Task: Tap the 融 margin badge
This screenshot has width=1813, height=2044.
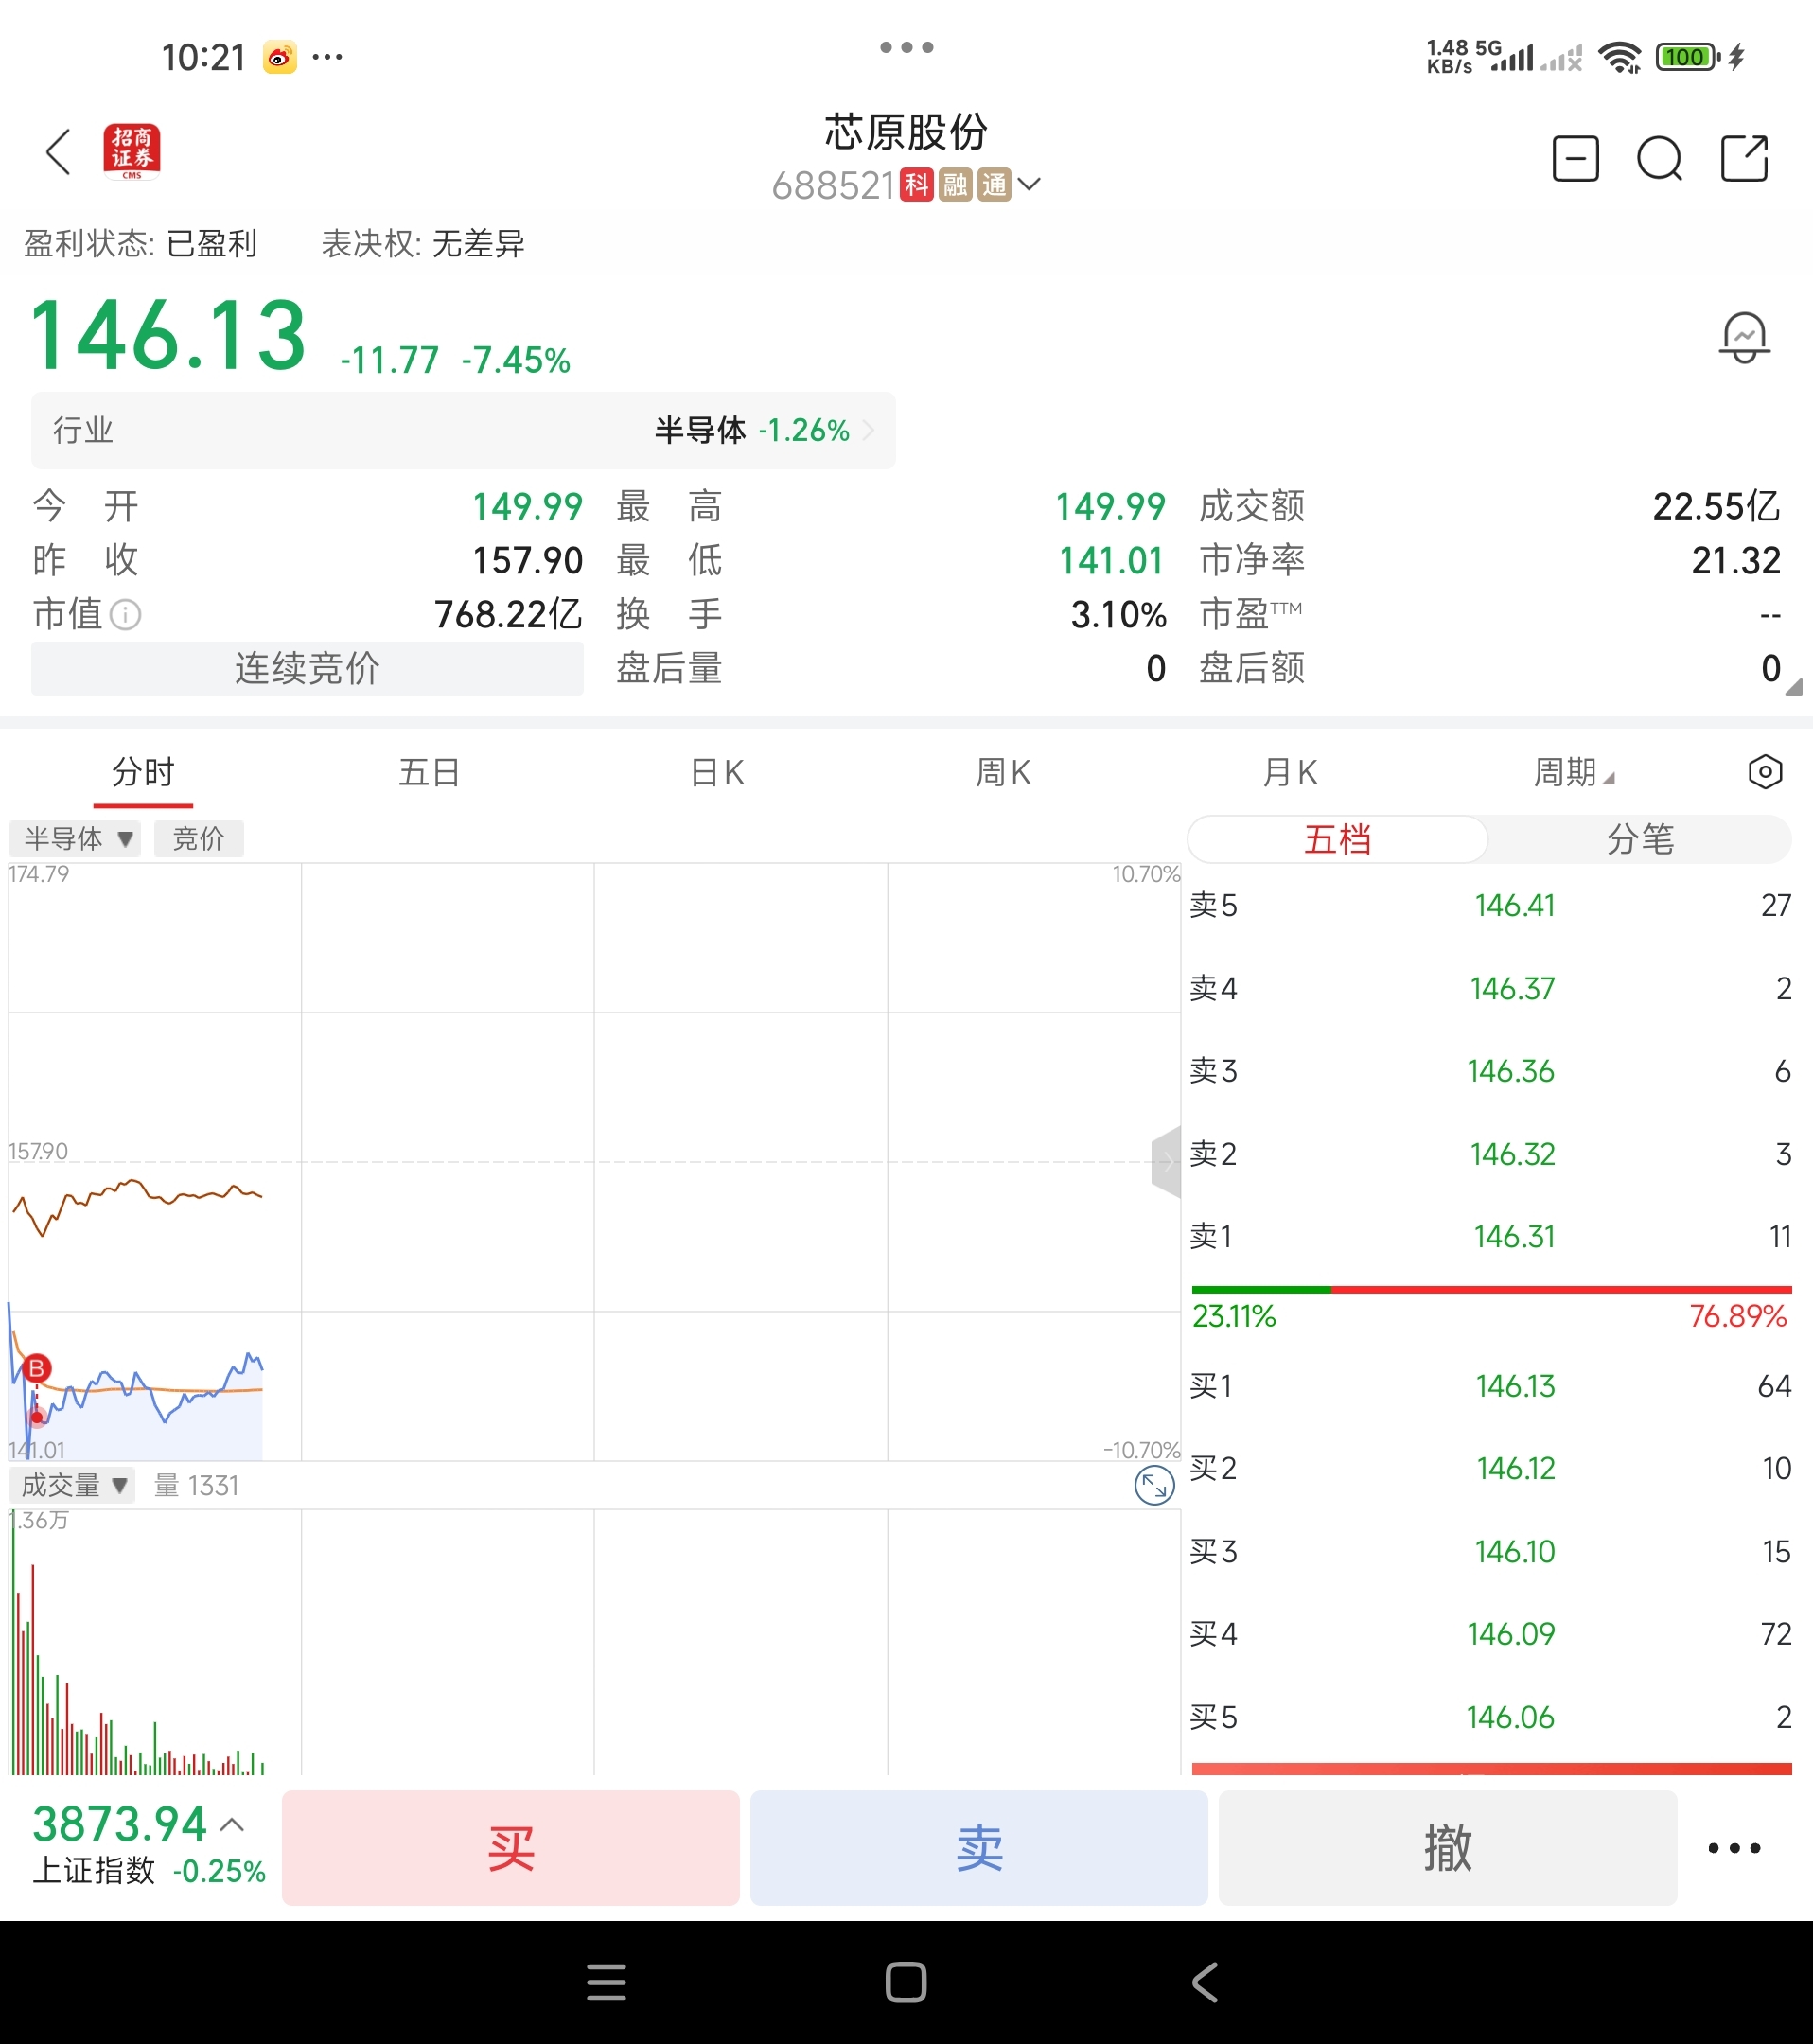Action: pos(955,185)
